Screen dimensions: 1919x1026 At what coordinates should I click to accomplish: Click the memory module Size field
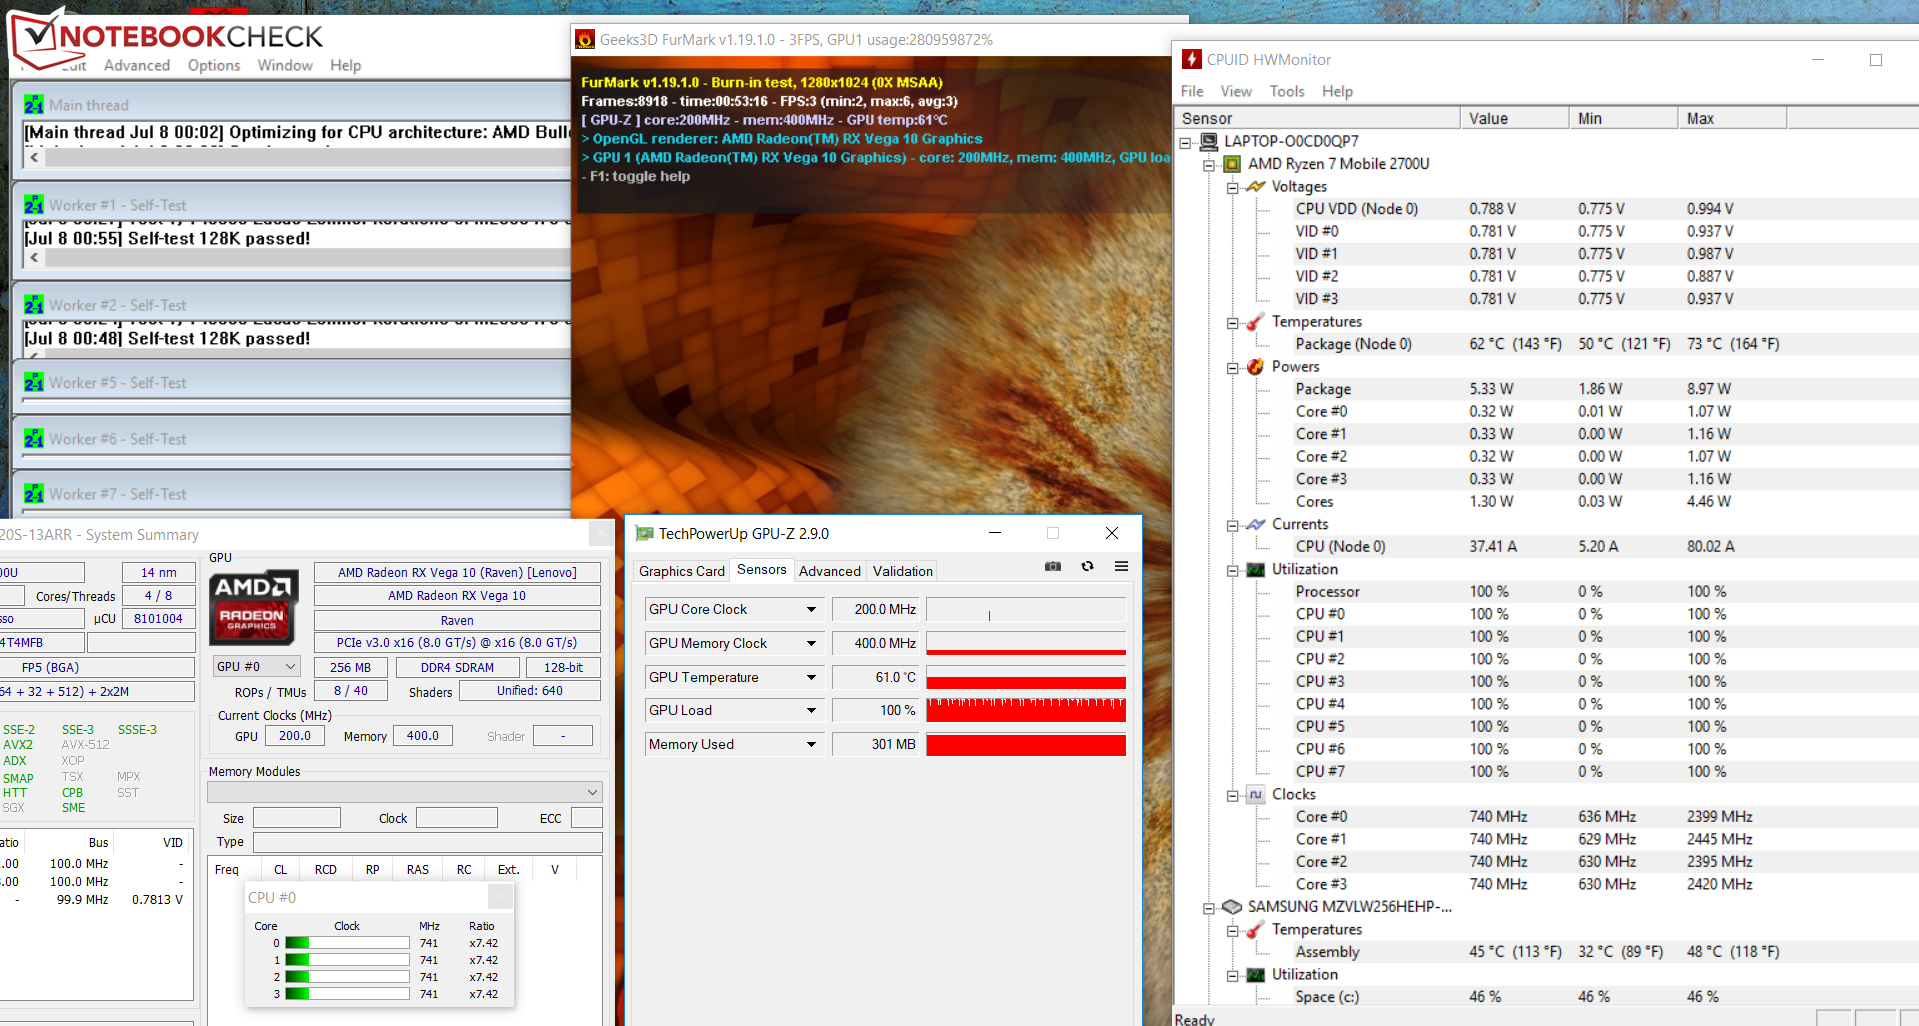pos(297,818)
